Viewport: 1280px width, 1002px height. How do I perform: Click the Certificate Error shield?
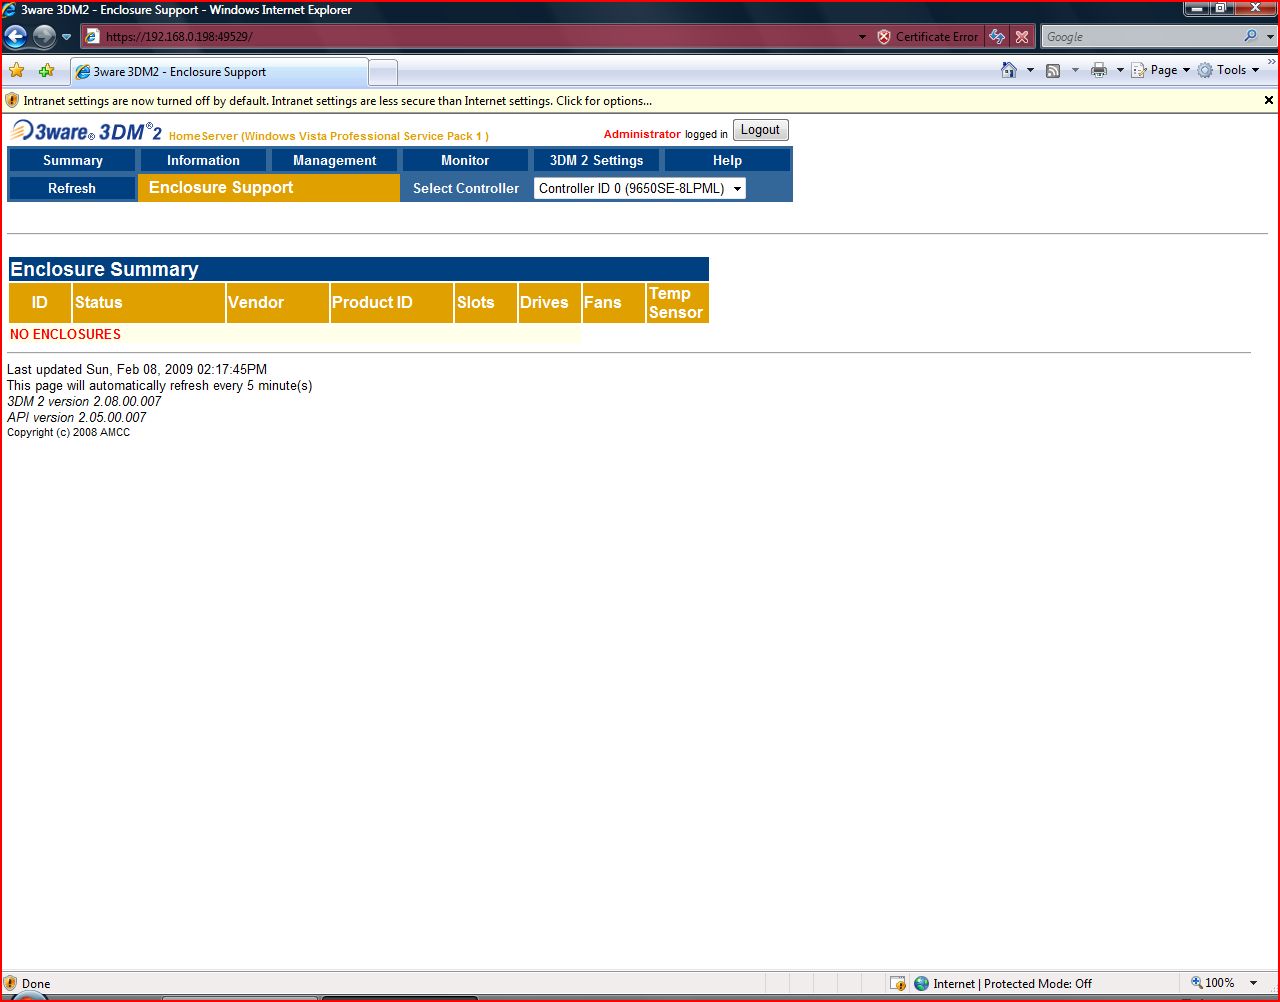tap(884, 37)
